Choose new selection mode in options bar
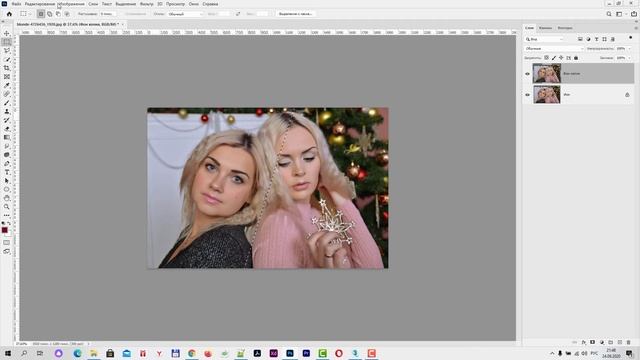This screenshot has height=360, width=640. click(x=41, y=14)
